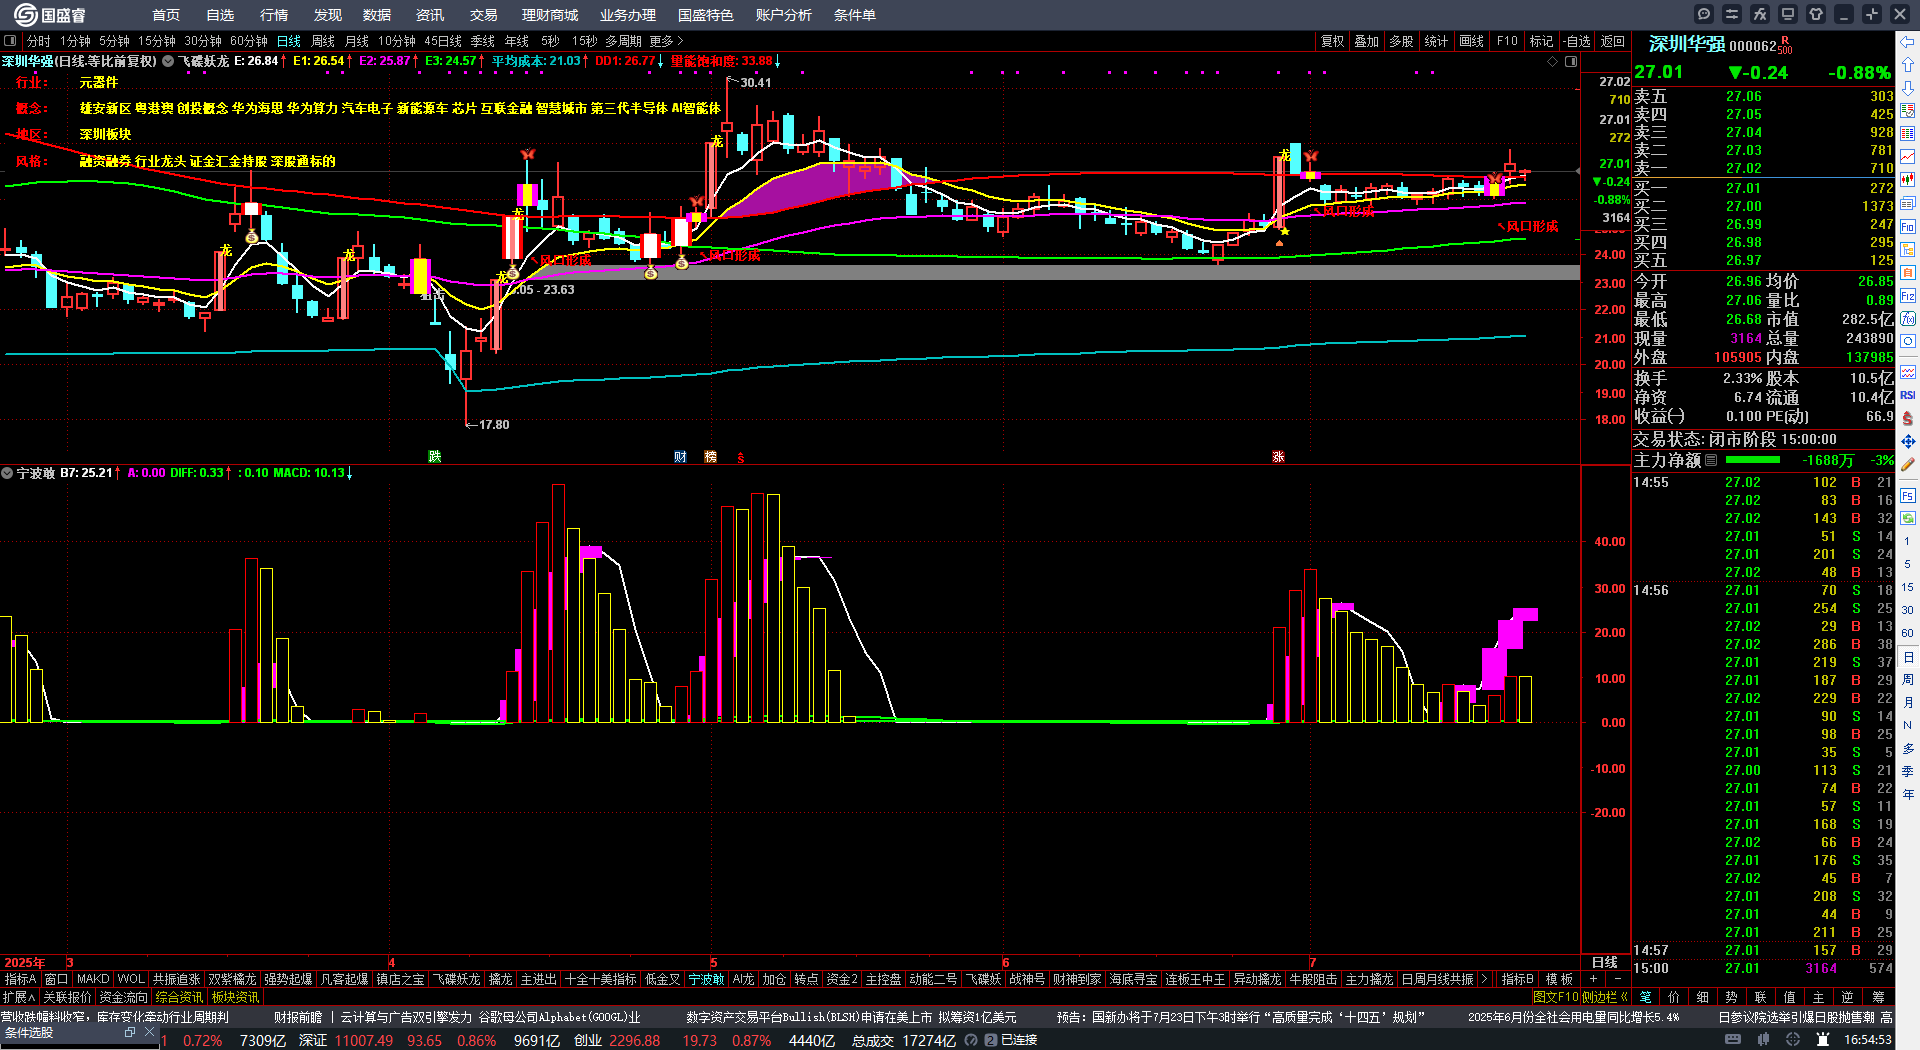
Task: Expand the 扩展 panel arrow
Action: click(x=19, y=997)
